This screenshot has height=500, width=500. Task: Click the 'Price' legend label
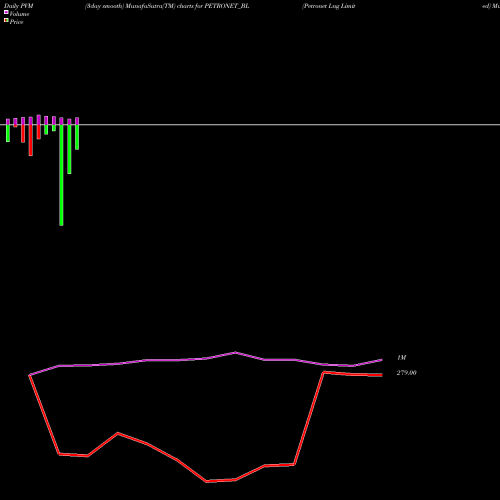(x=16, y=22)
